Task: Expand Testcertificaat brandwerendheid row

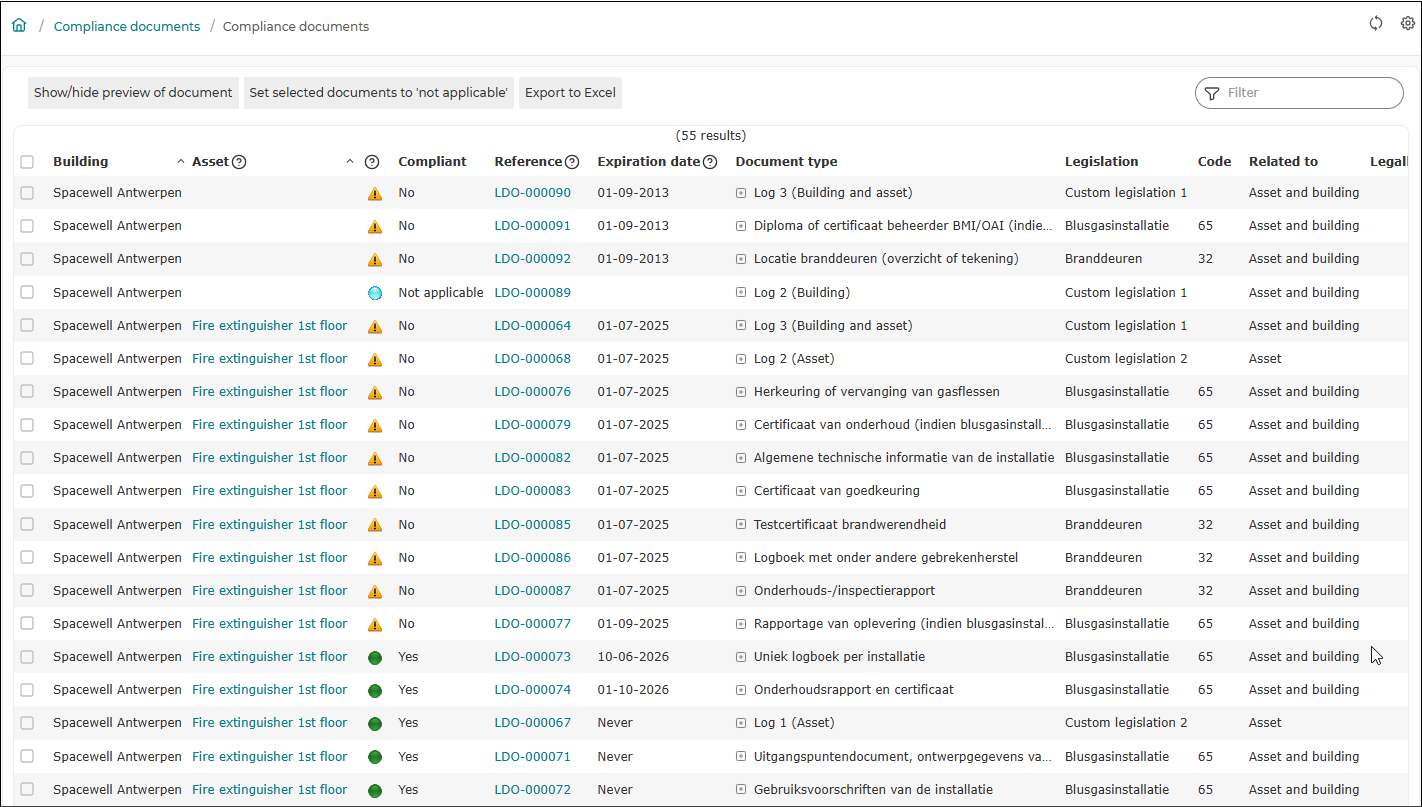Action: (x=741, y=525)
